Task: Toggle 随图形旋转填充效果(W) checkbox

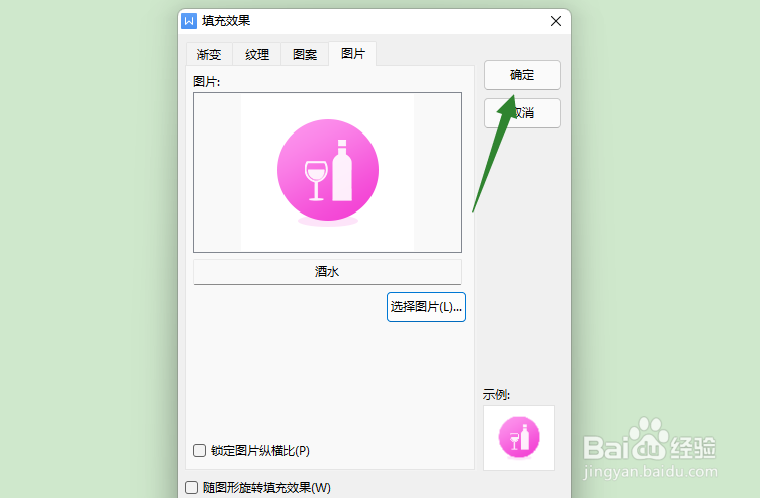Action: 191,487
